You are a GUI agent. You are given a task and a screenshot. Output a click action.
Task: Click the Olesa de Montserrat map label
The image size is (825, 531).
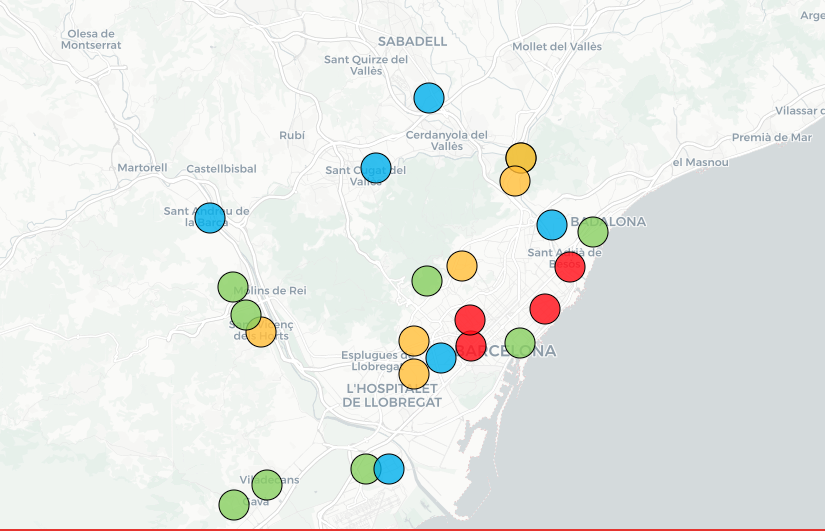(91, 39)
